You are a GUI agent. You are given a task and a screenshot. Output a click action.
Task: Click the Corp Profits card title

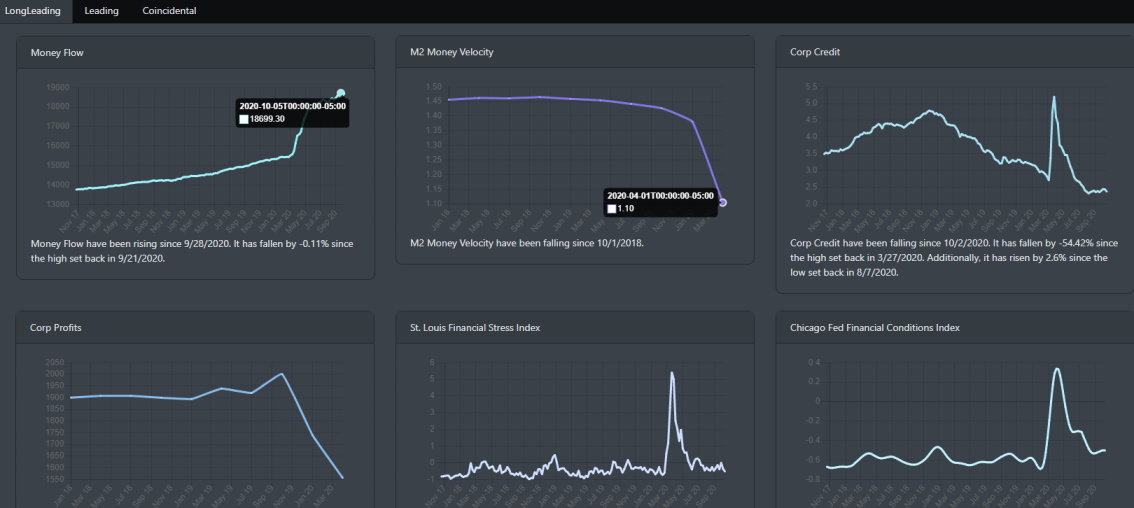(x=56, y=327)
